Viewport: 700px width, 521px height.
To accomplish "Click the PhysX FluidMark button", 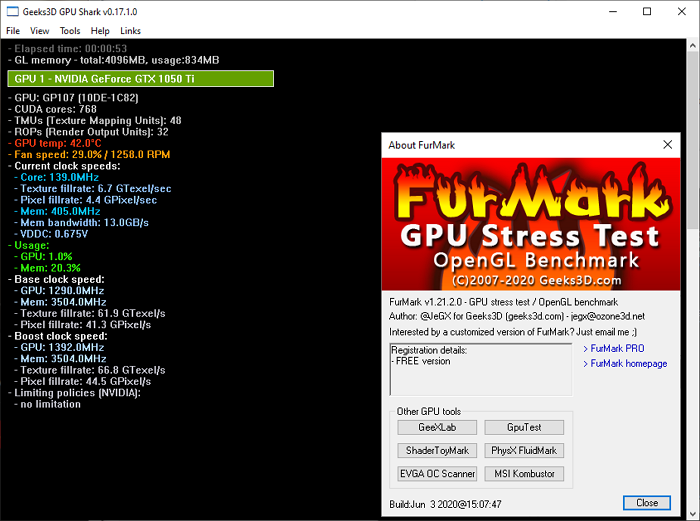I will click(524, 450).
